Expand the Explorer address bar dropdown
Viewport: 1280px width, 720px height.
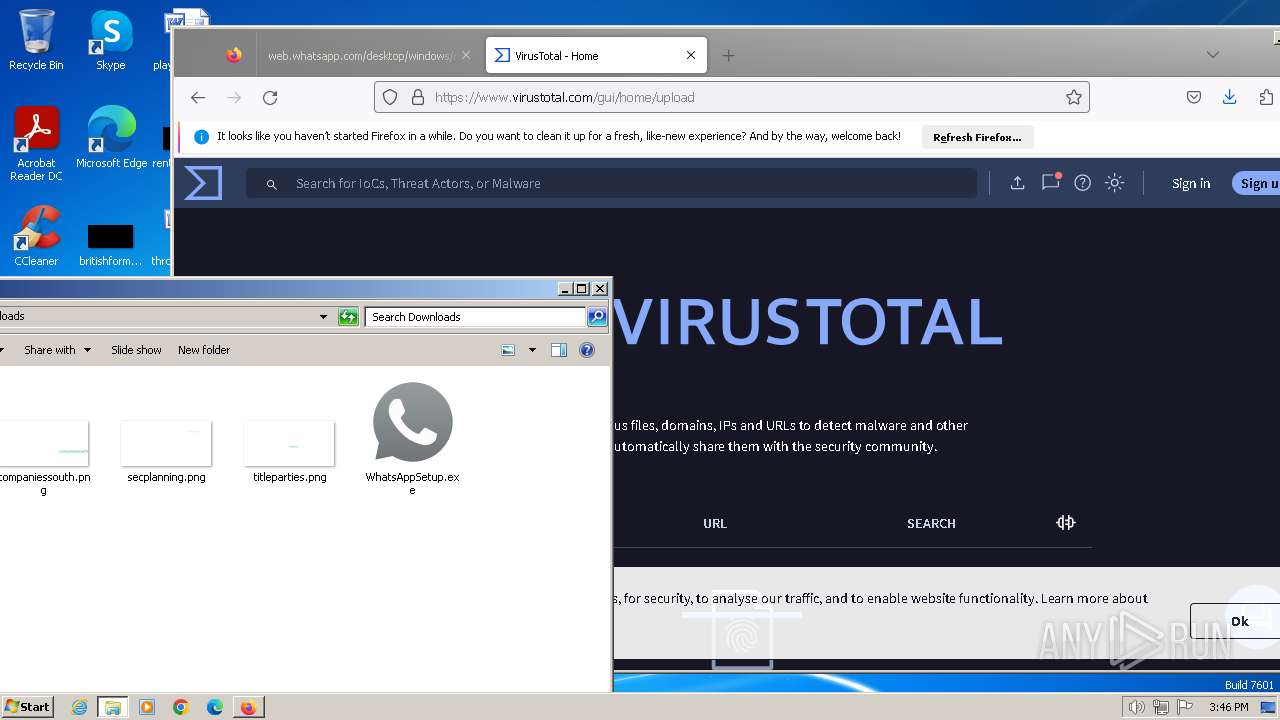click(323, 317)
